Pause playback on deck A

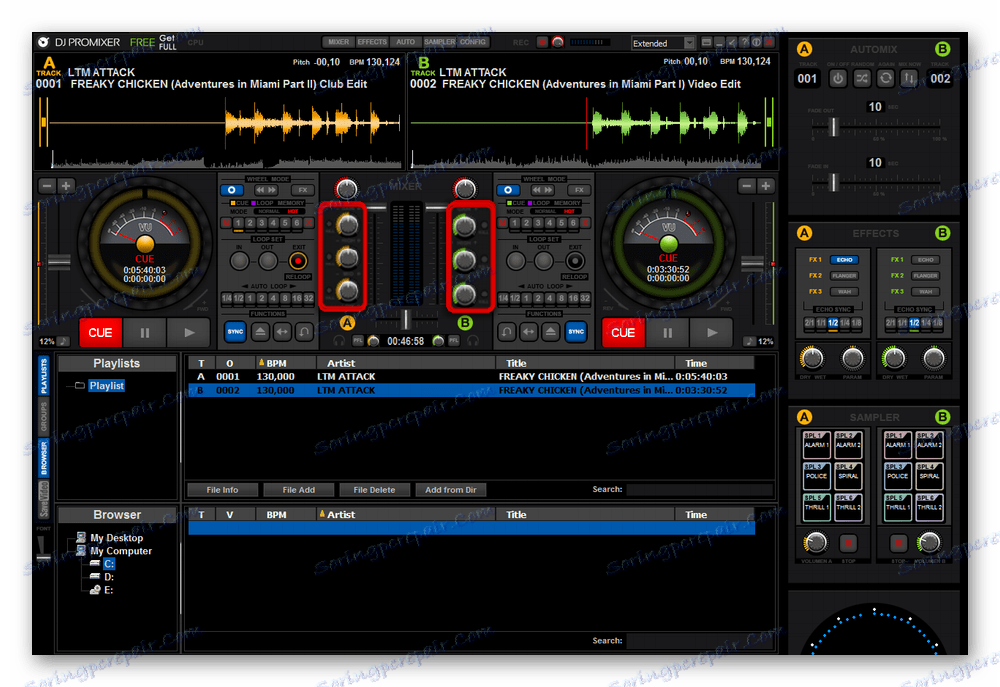145,332
